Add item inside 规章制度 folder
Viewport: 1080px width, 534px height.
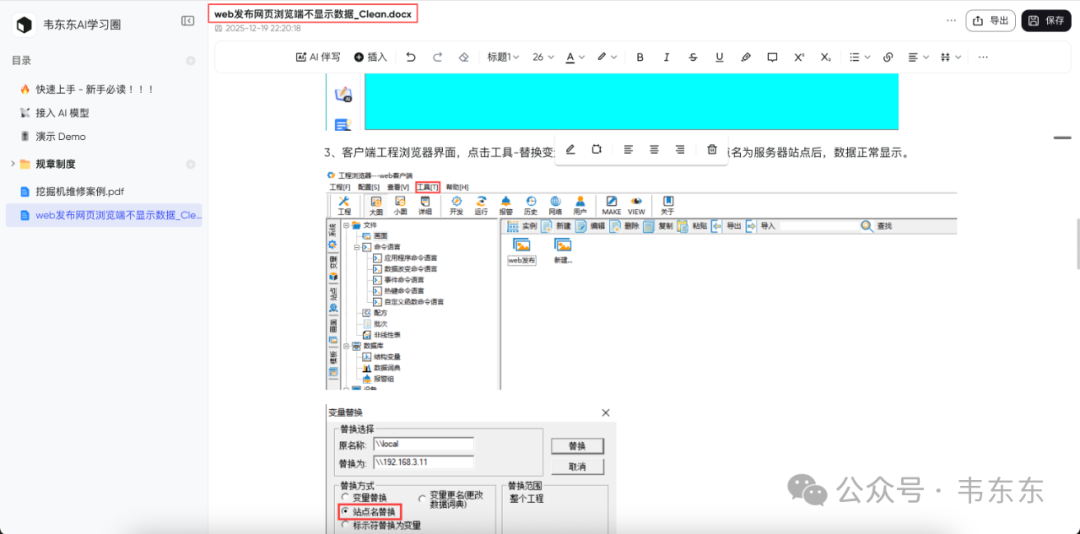(191, 164)
